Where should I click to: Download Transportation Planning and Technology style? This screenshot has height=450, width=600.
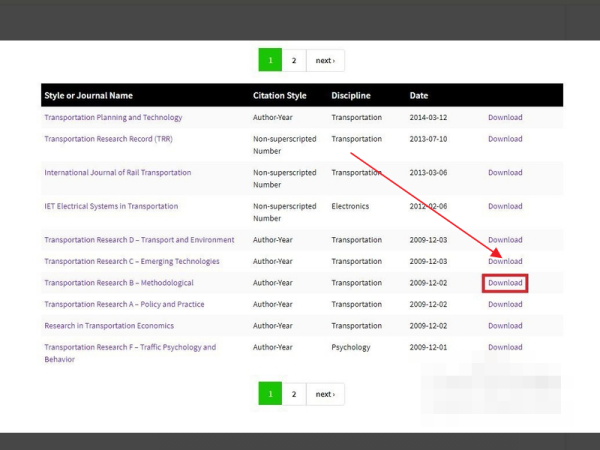pyautogui.click(x=504, y=117)
